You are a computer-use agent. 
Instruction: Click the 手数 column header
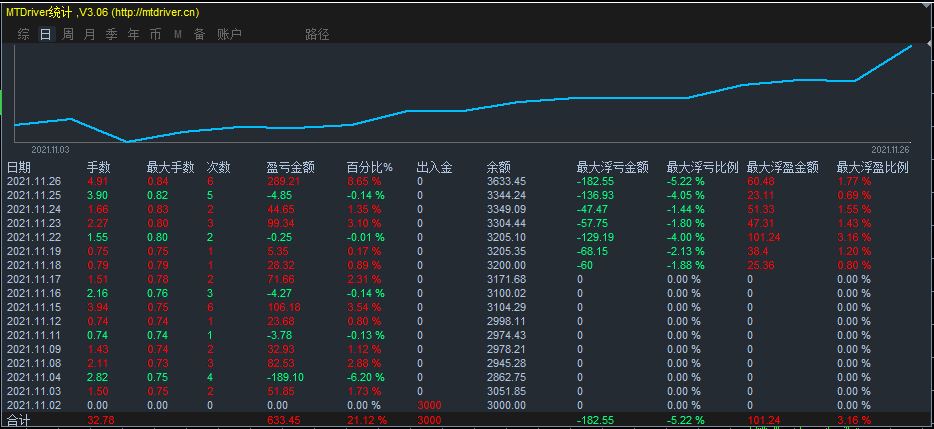pyautogui.click(x=99, y=167)
